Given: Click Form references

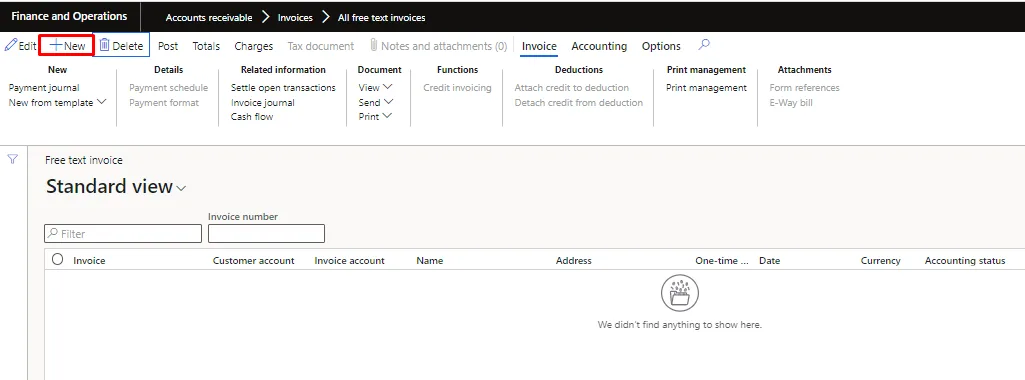Looking at the screenshot, I should click(804, 88).
